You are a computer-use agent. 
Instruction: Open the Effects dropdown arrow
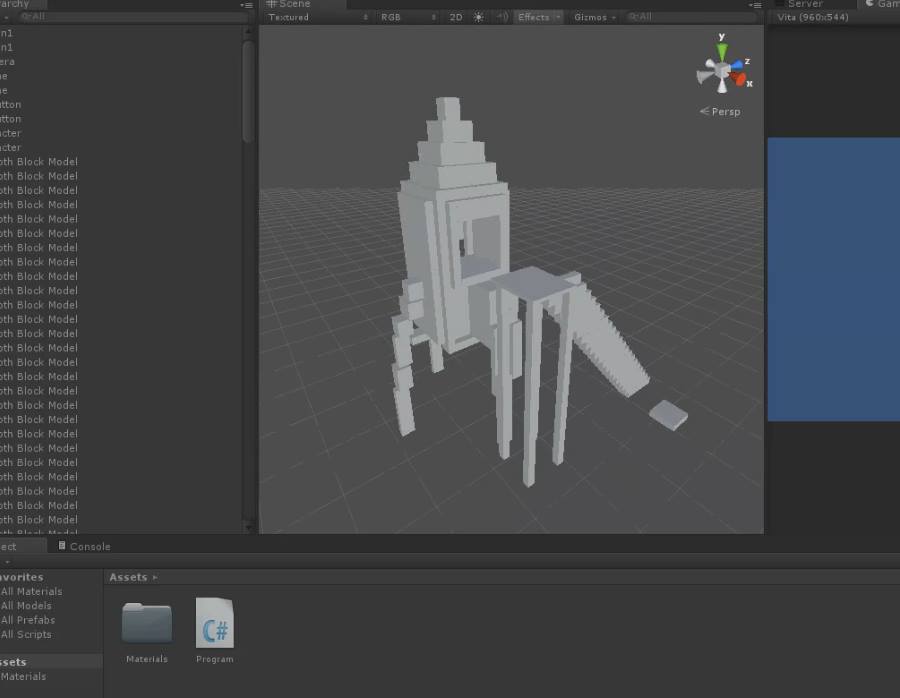[558, 17]
